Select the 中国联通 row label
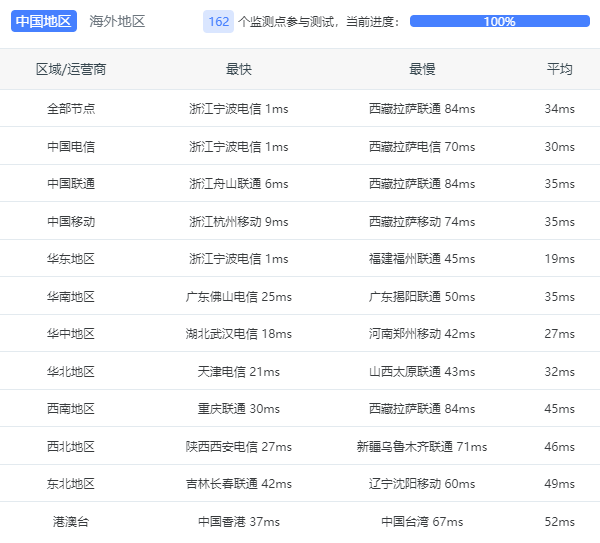600x543 pixels. [71, 184]
